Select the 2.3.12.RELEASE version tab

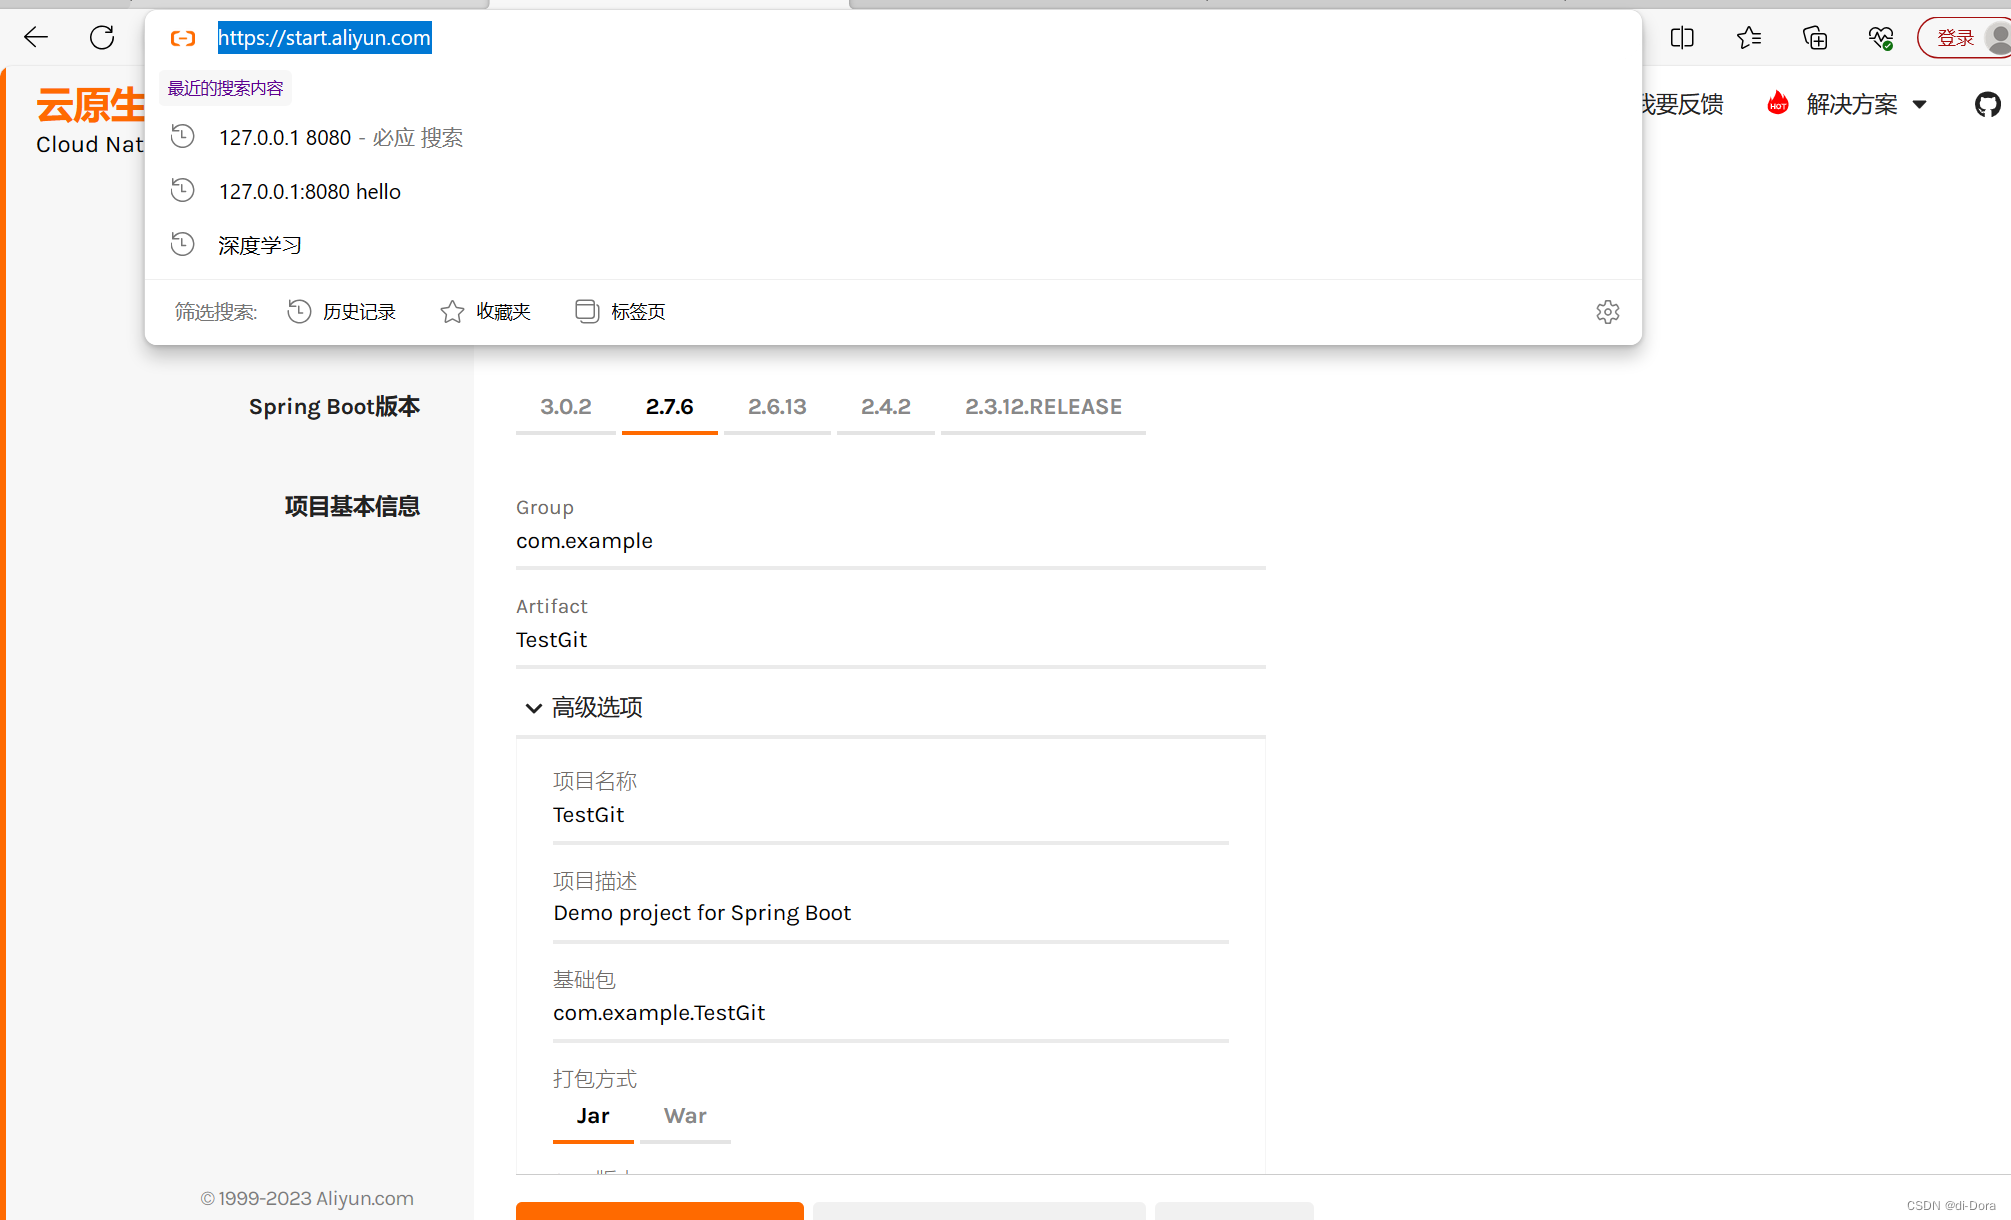[1043, 406]
